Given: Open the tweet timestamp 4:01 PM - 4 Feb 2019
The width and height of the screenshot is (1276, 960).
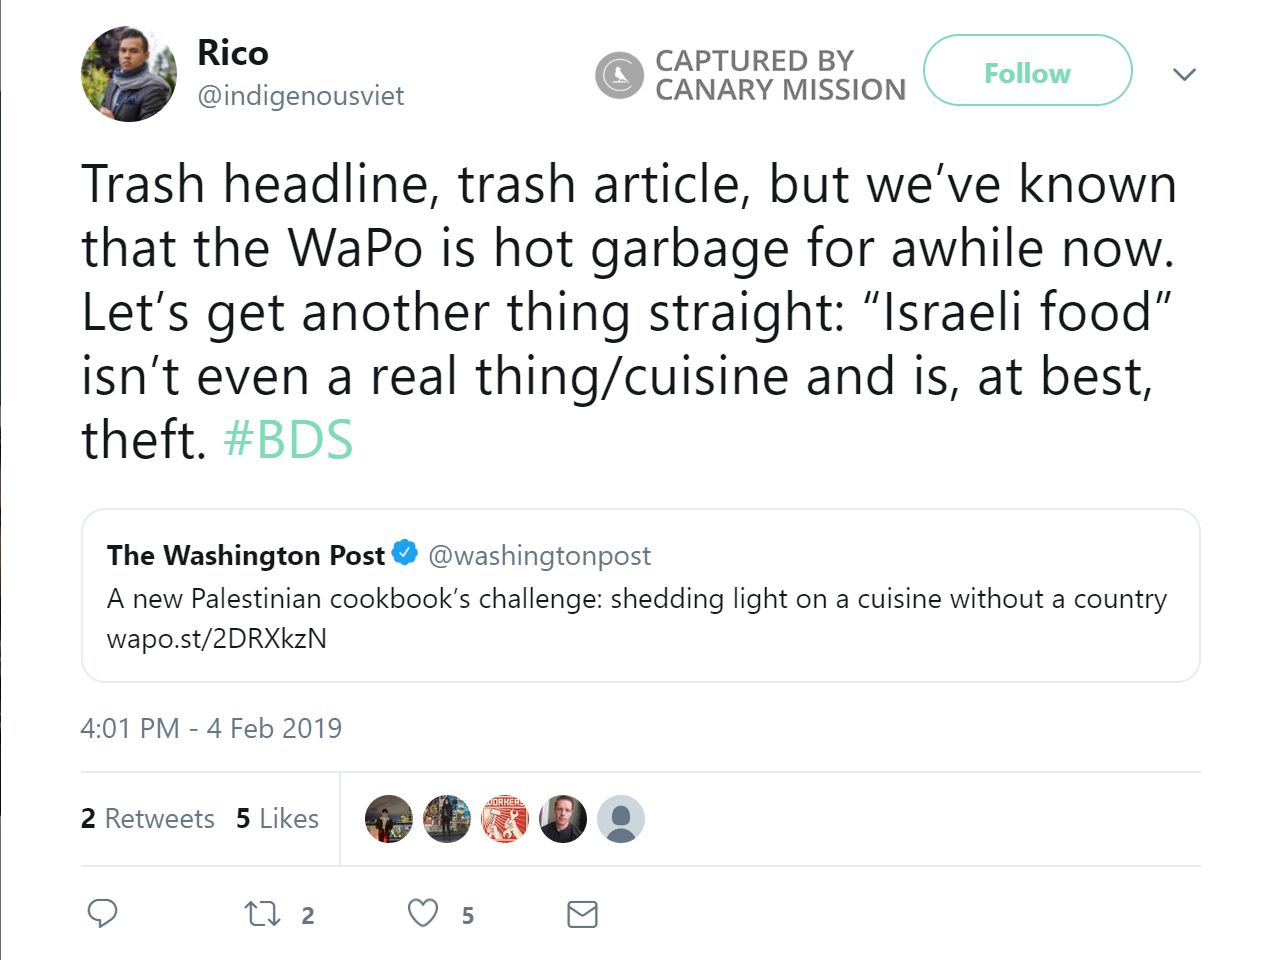Looking at the screenshot, I should point(212,729).
